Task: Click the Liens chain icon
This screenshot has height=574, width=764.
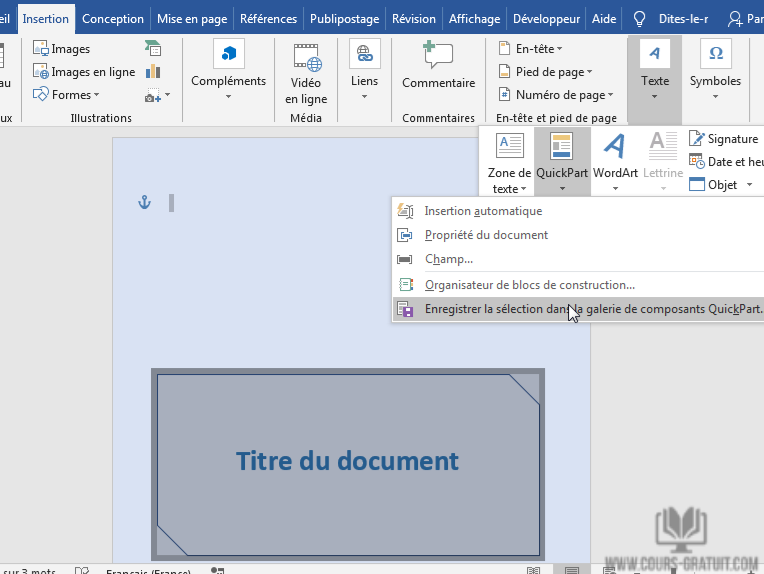Action: [364, 54]
